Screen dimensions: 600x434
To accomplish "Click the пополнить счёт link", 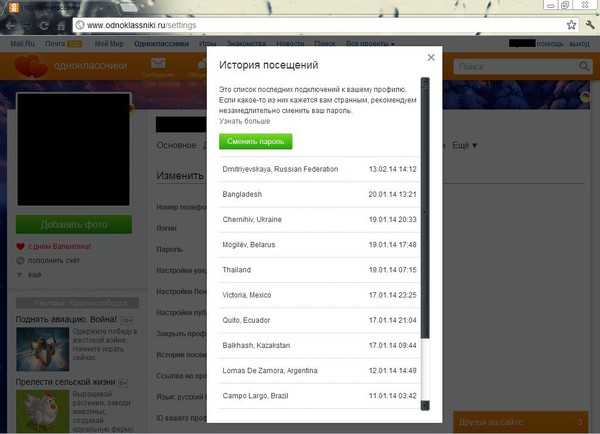I will pos(53,261).
